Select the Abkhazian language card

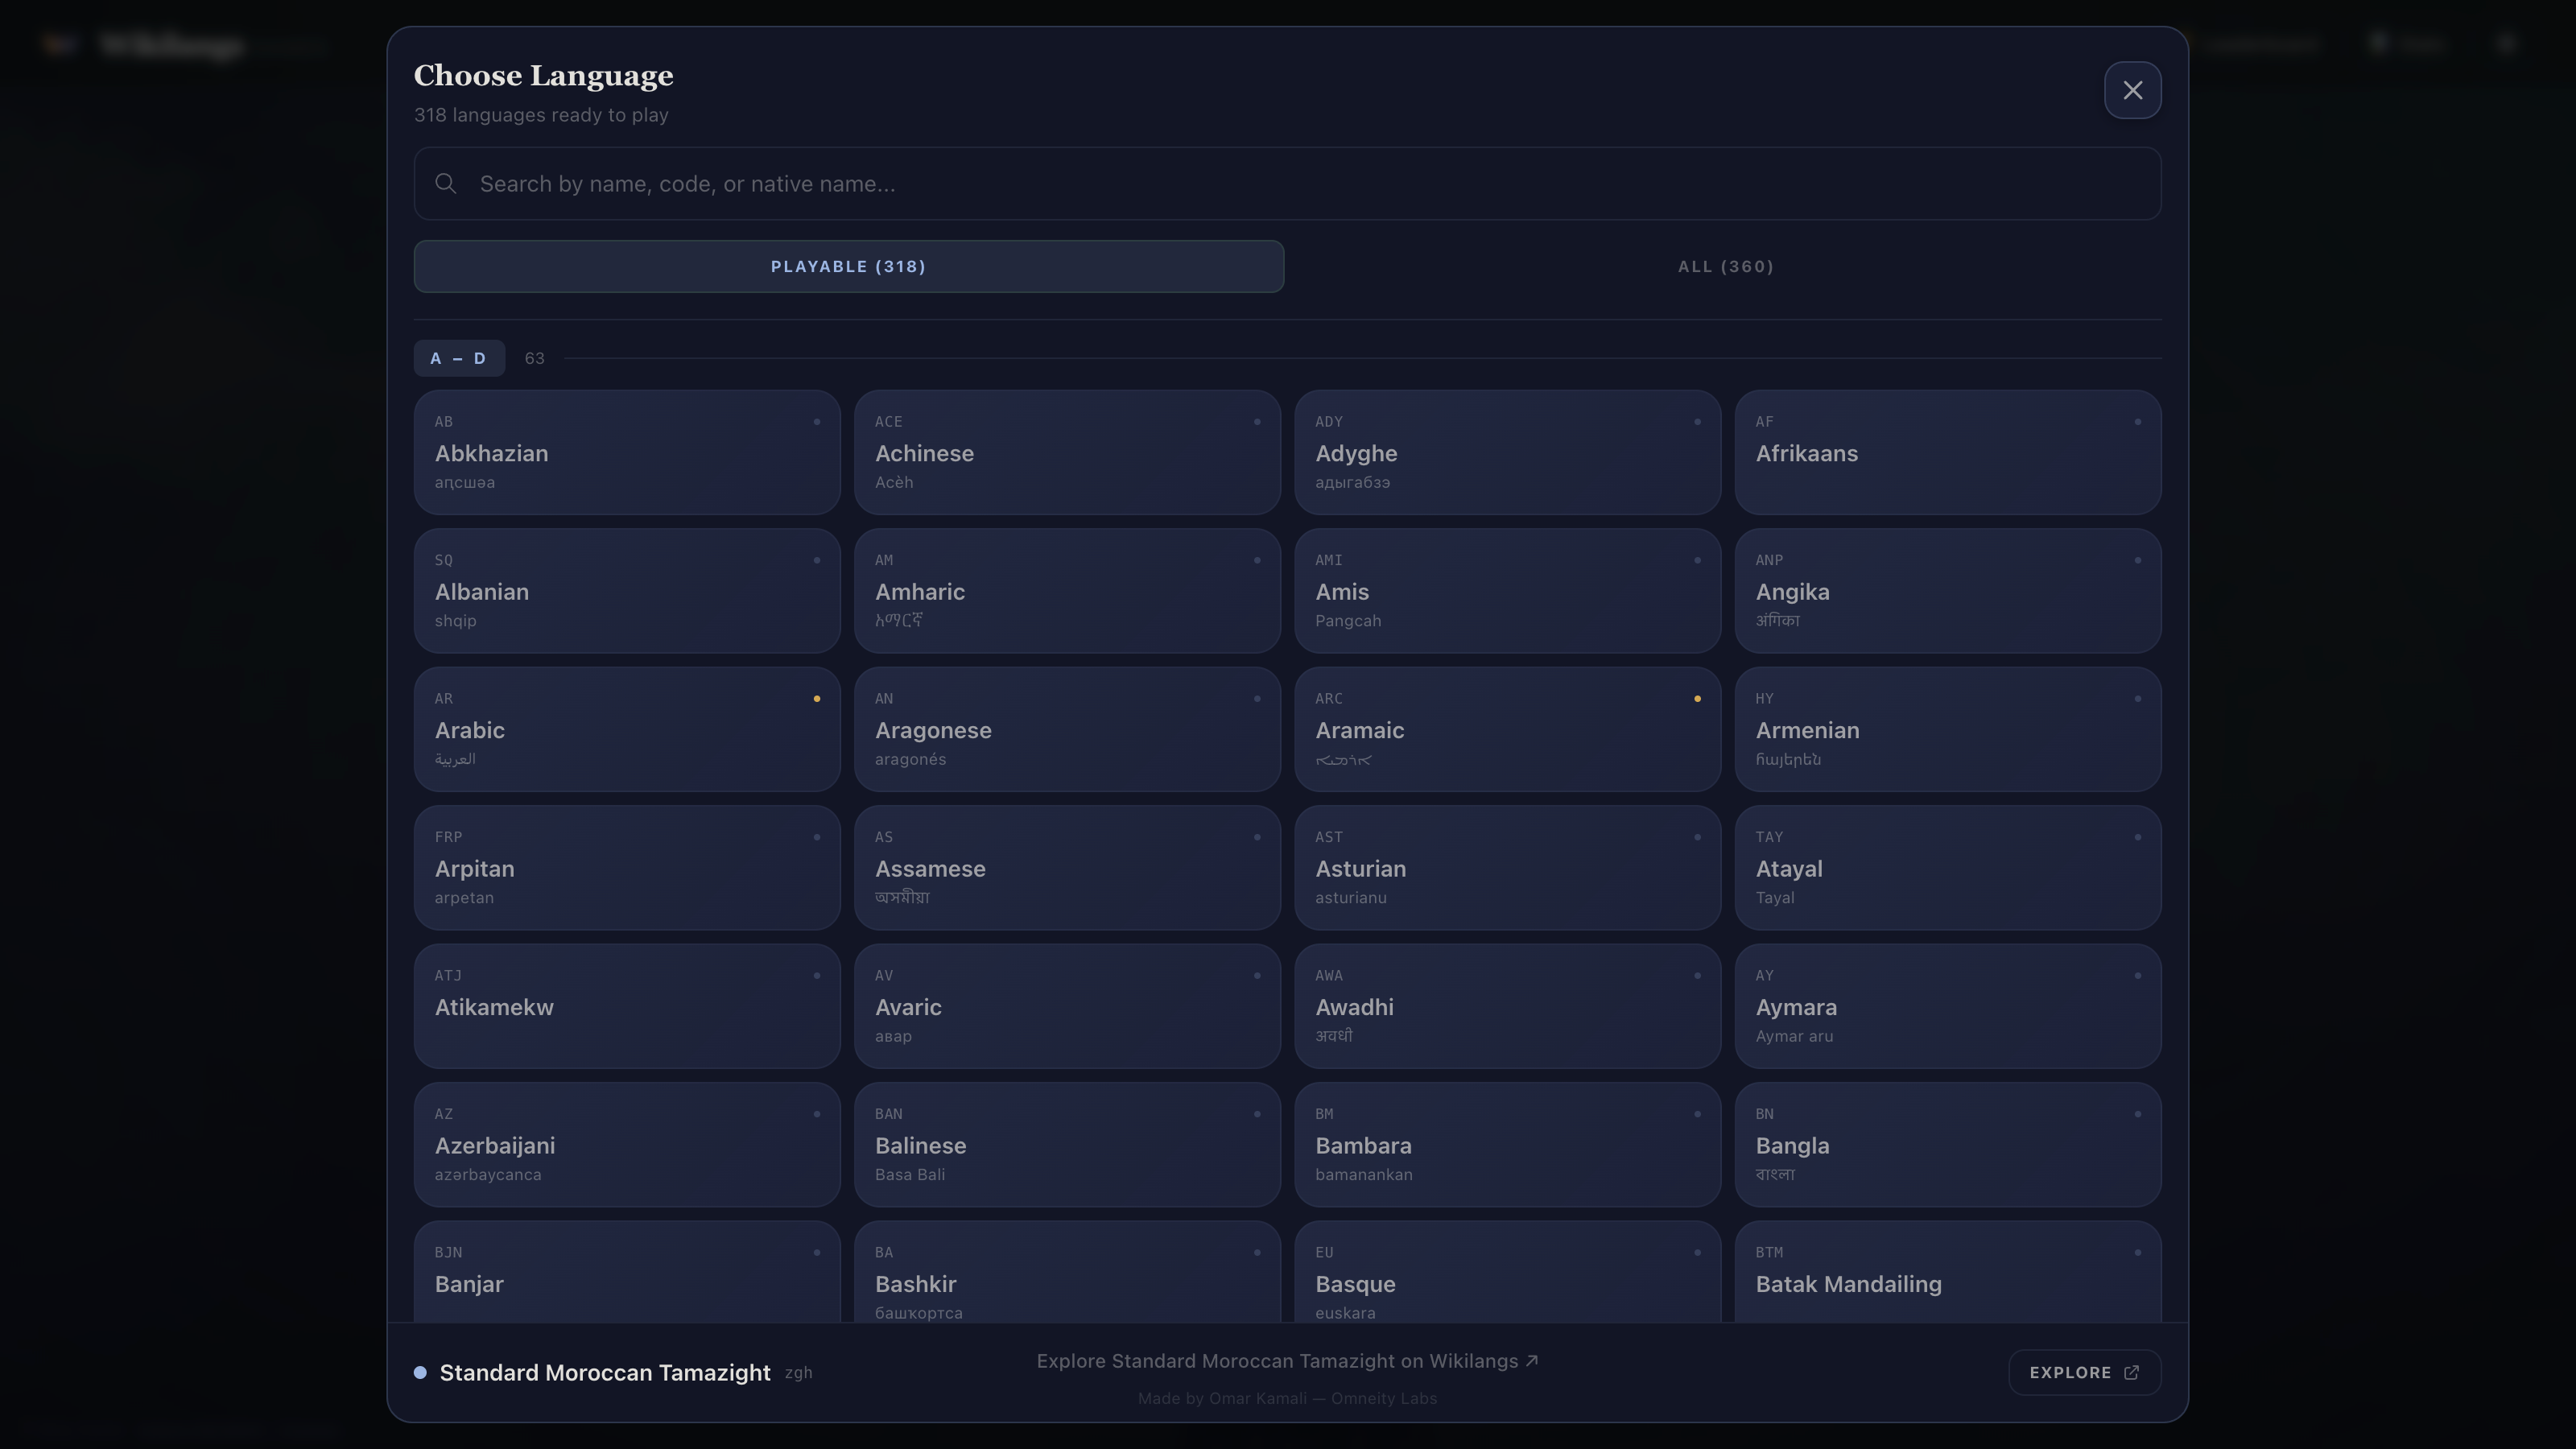click(626, 452)
